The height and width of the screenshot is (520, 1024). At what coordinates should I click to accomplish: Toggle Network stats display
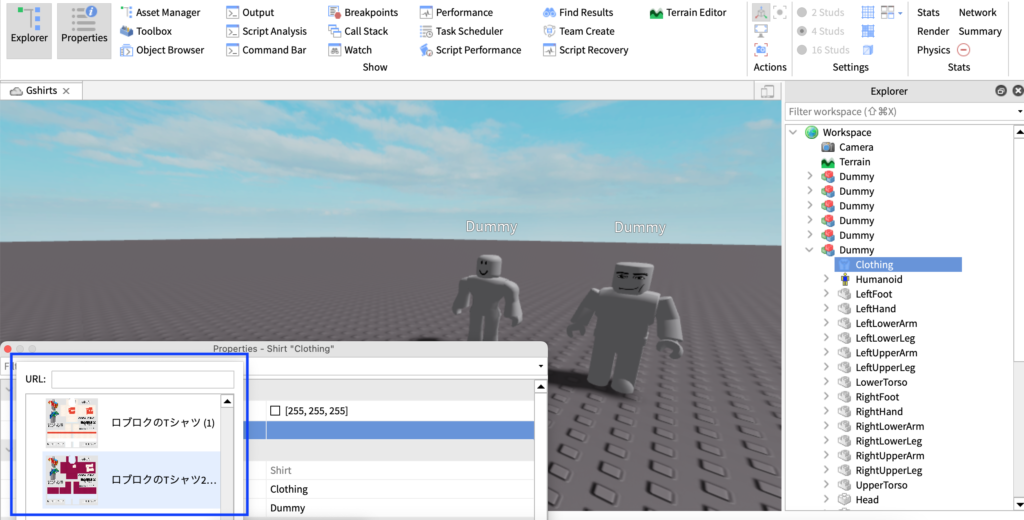978,12
